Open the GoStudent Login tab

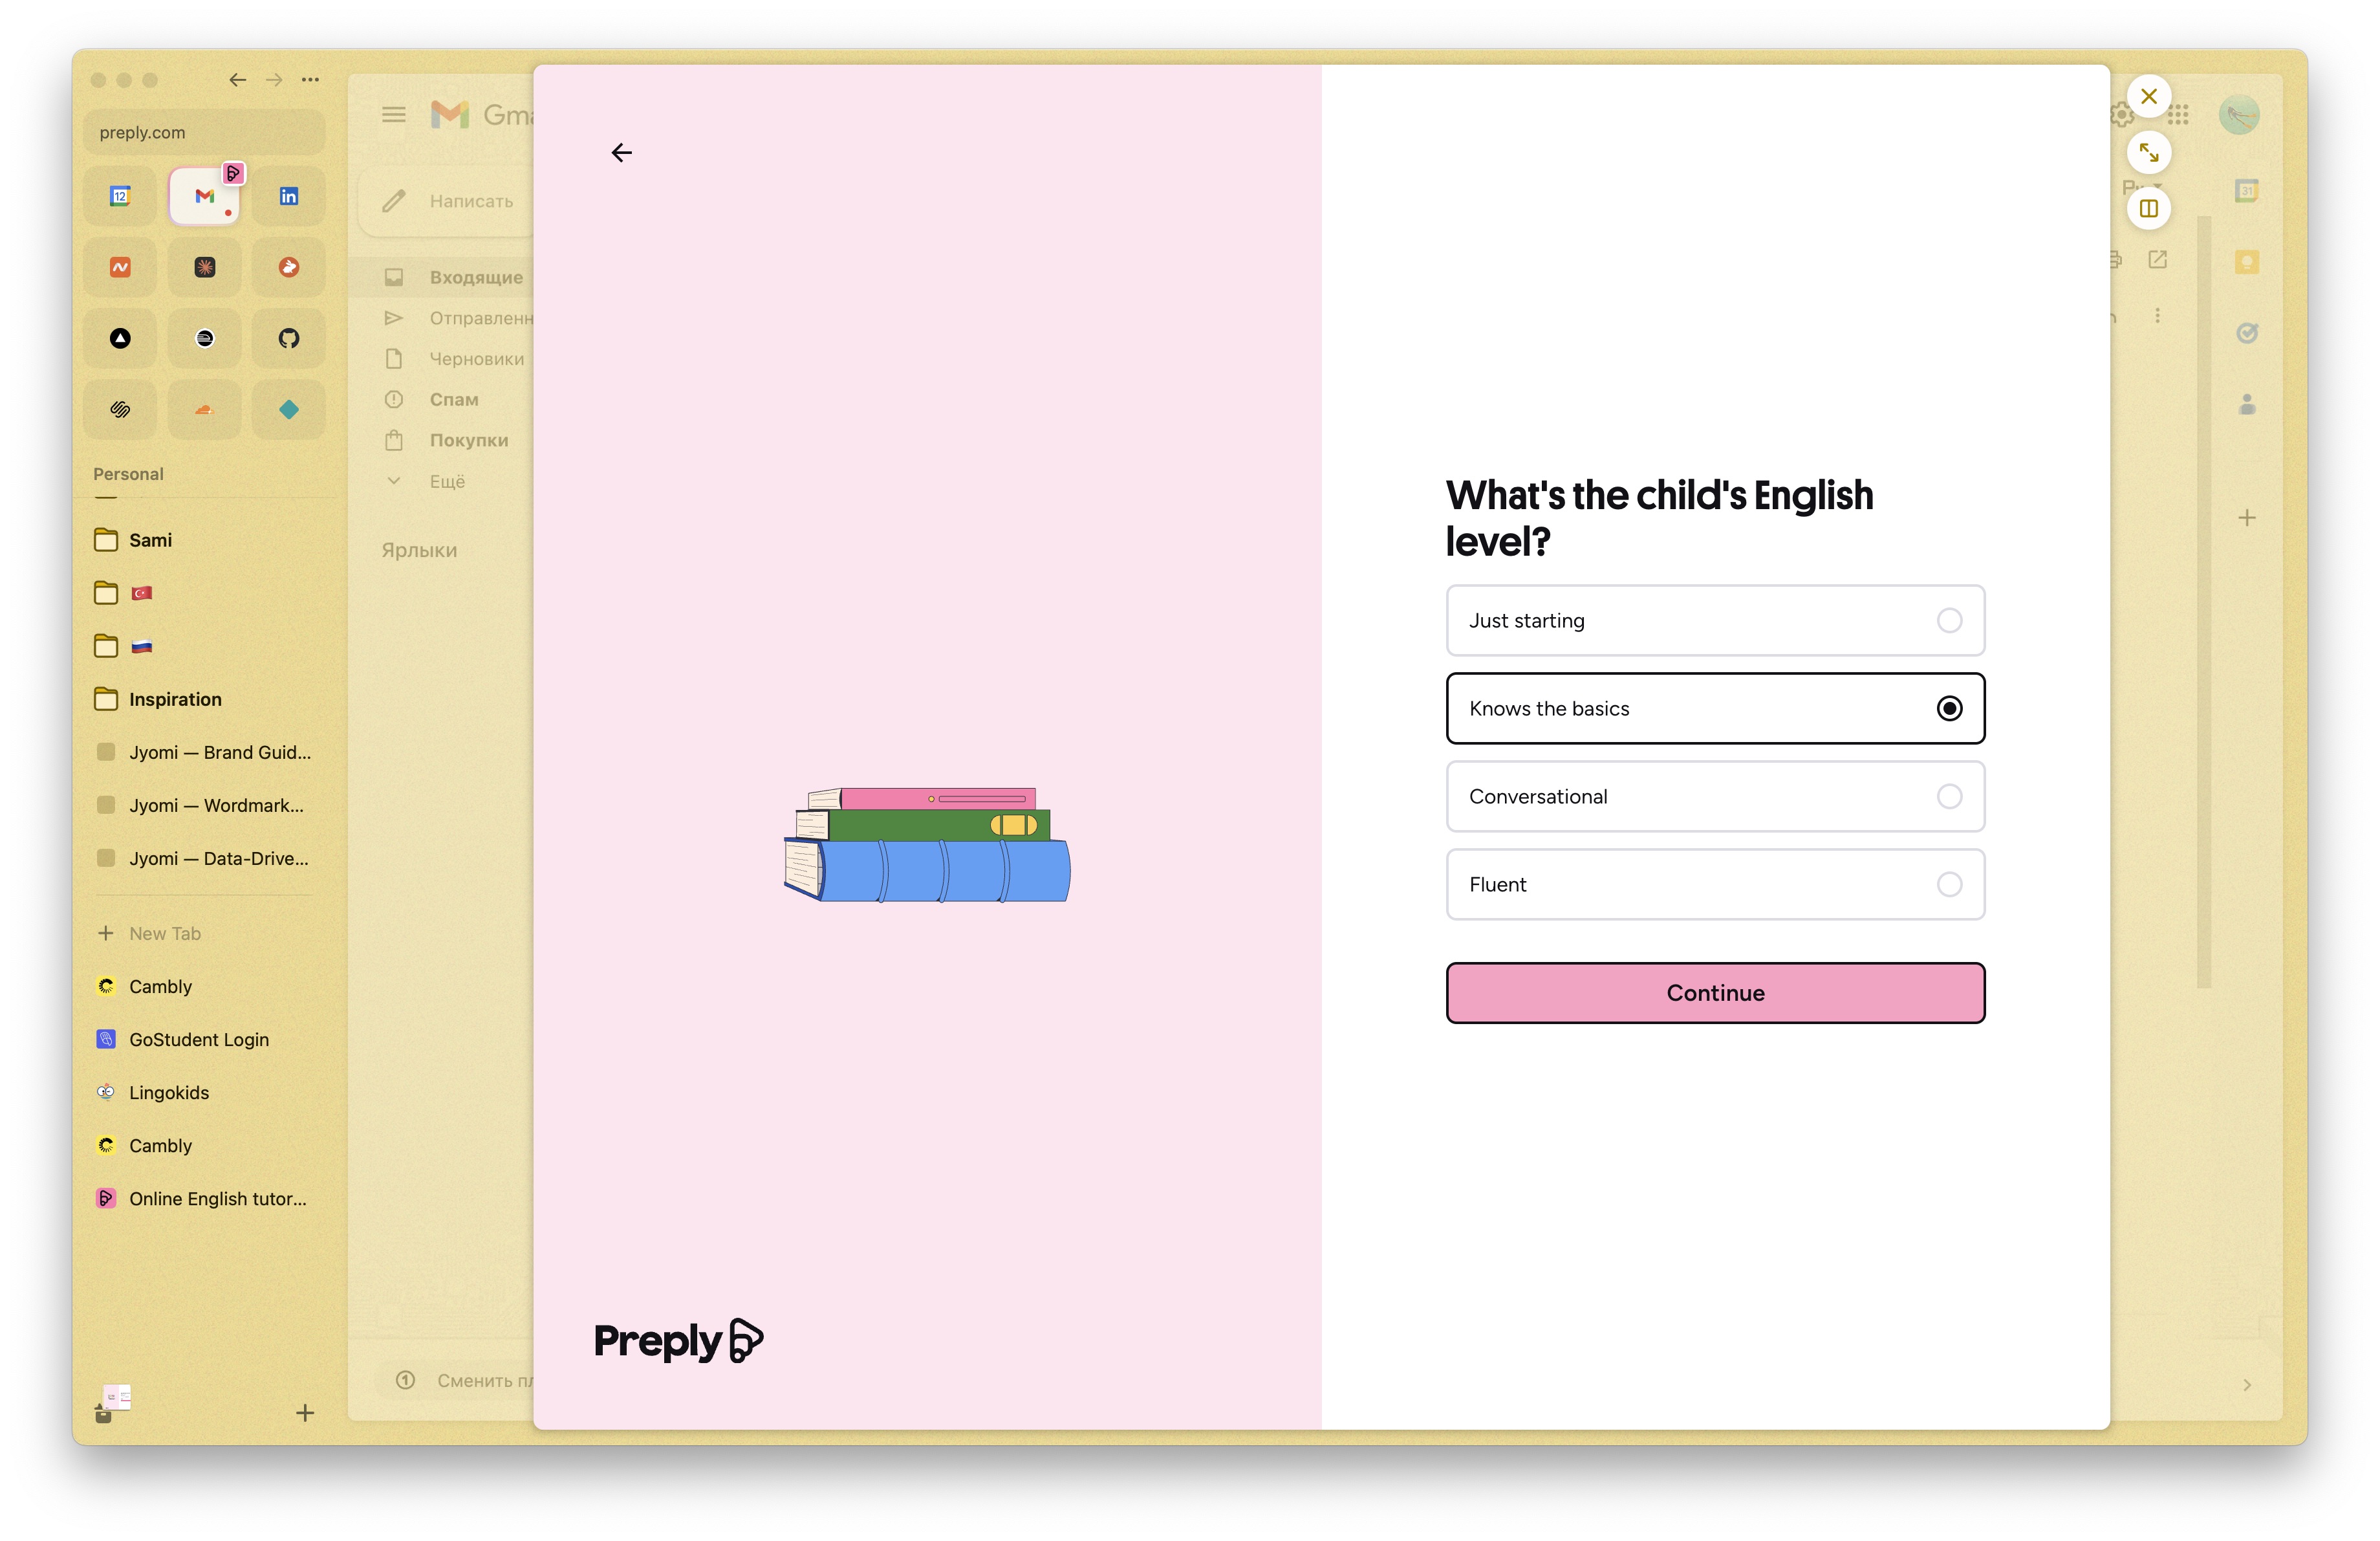199,1039
